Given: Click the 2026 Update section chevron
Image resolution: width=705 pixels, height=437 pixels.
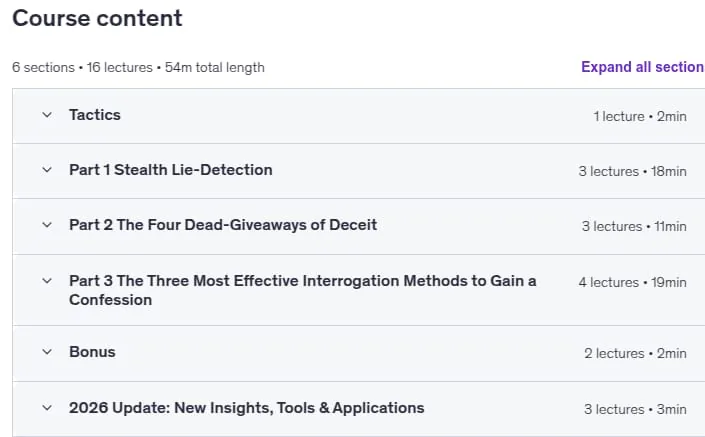Looking at the screenshot, I should click(x=47, y=408).
